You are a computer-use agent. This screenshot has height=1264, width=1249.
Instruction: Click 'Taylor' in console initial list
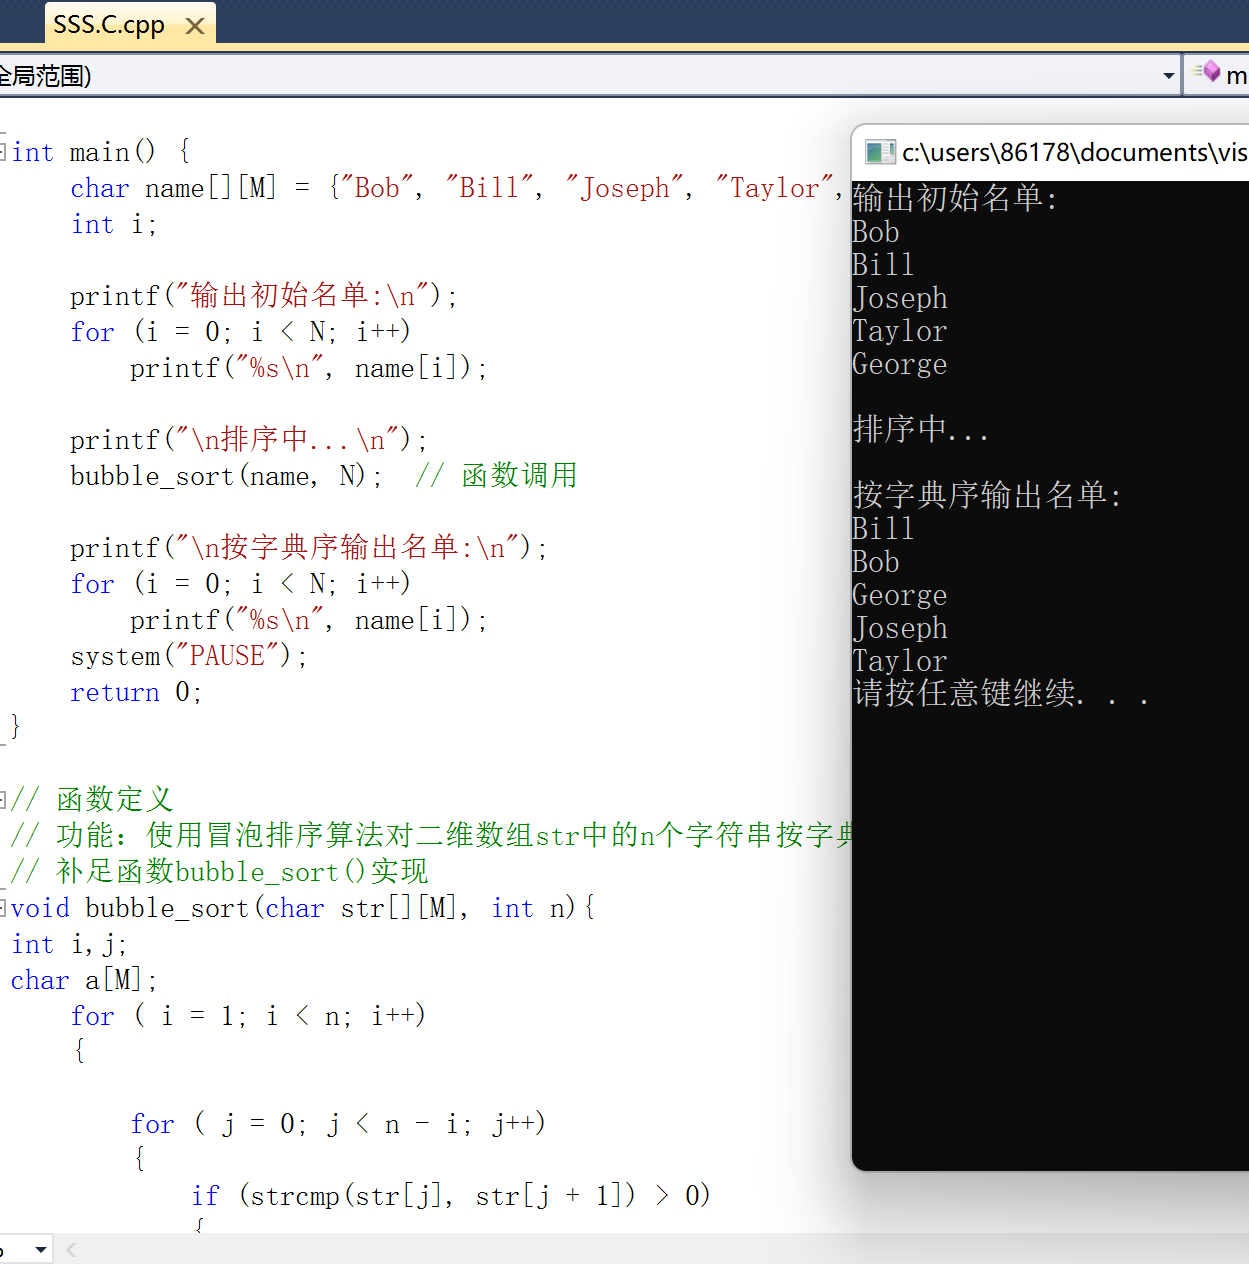pos(900,331)
